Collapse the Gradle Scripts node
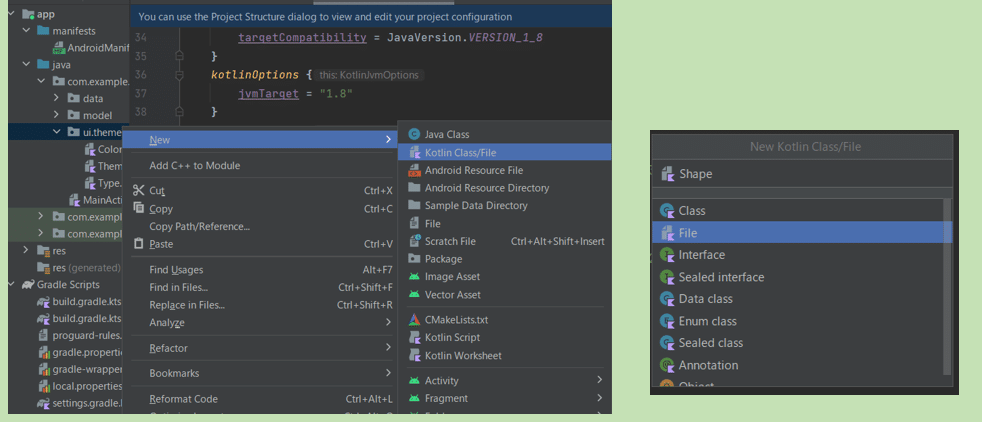This screenshot has width=982, height=422. click(x=12, y=285)
